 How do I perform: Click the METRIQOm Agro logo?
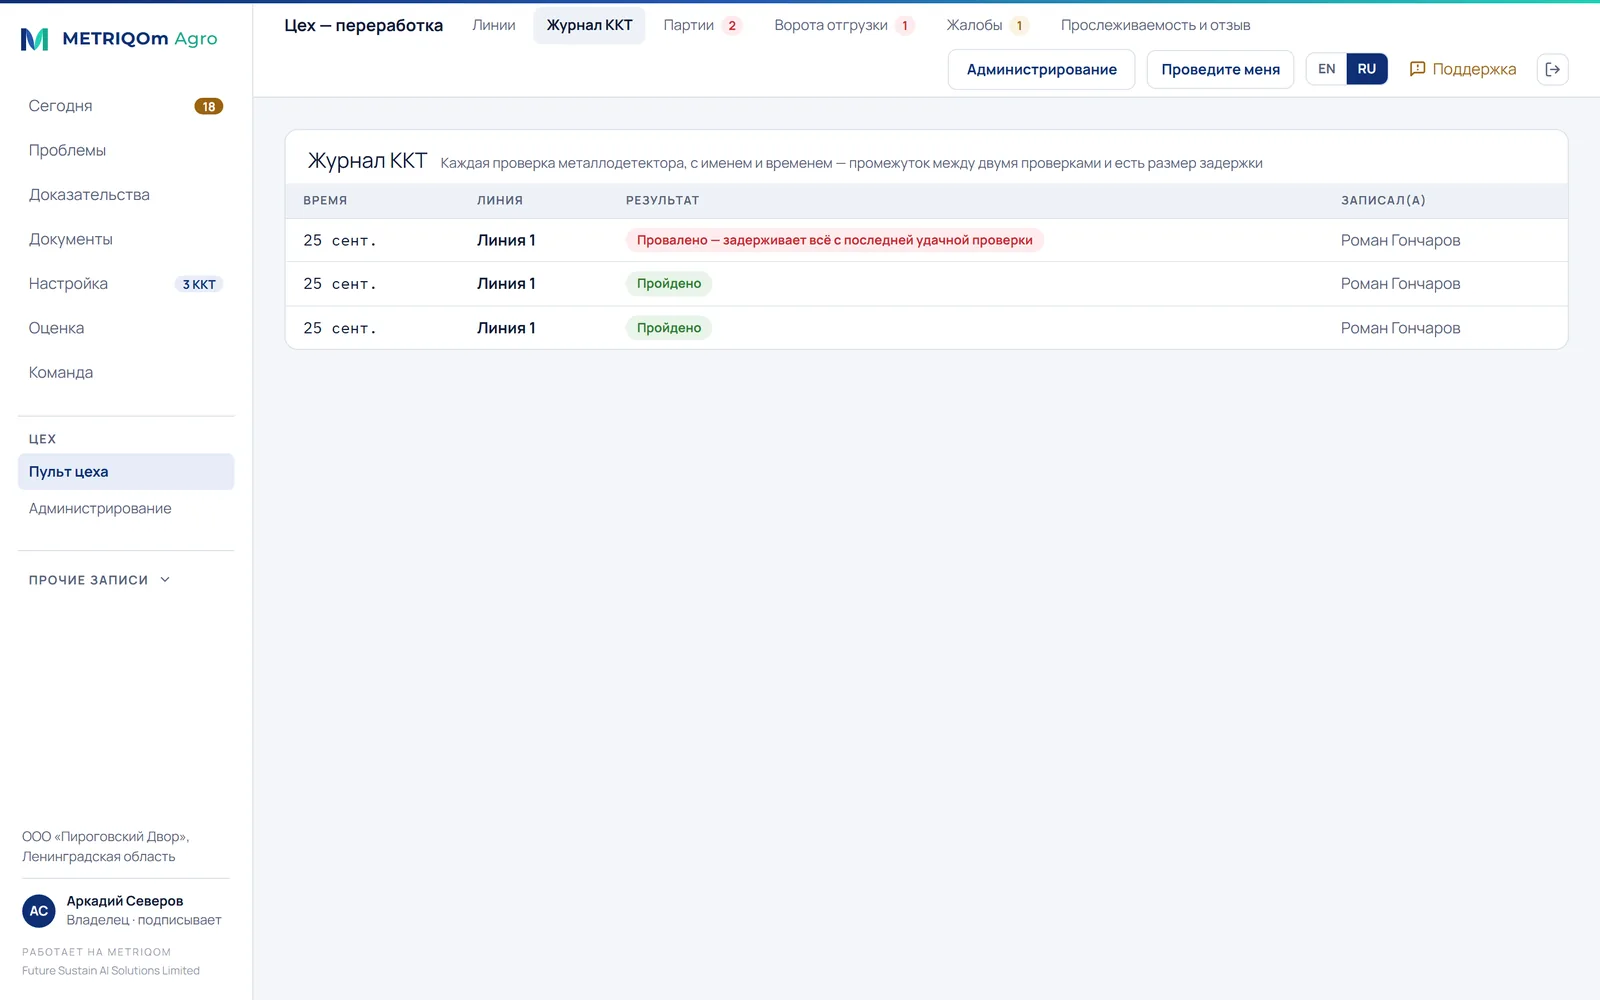(x=119, y=39)
